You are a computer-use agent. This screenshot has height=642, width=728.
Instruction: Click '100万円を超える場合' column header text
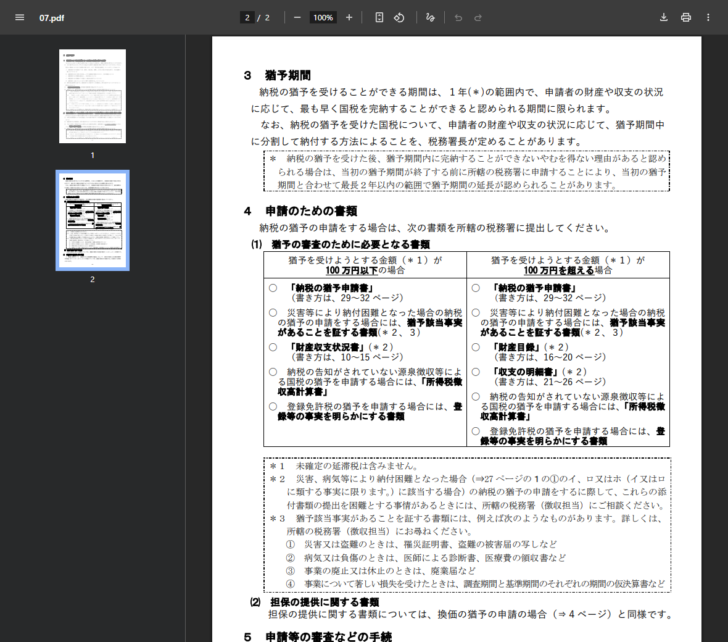pos(568,270)
